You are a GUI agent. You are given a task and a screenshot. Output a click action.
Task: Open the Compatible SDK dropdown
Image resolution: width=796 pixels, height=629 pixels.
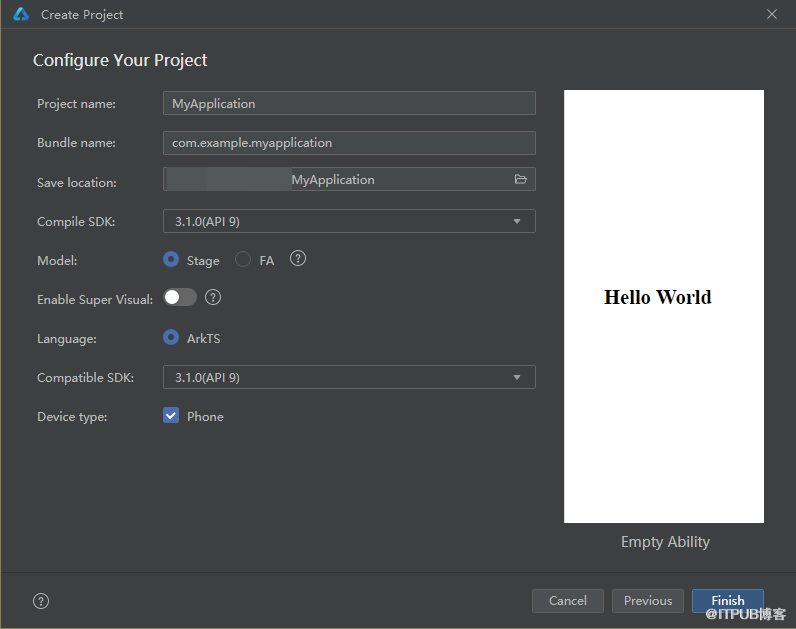pyautogui.click(x=349, y=377)
